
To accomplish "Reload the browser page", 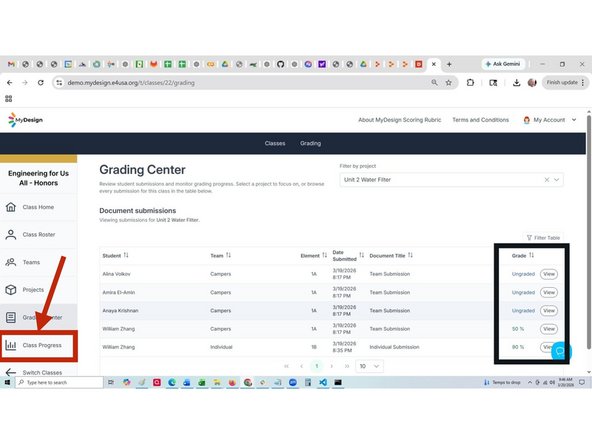I will tap(40, 83).
